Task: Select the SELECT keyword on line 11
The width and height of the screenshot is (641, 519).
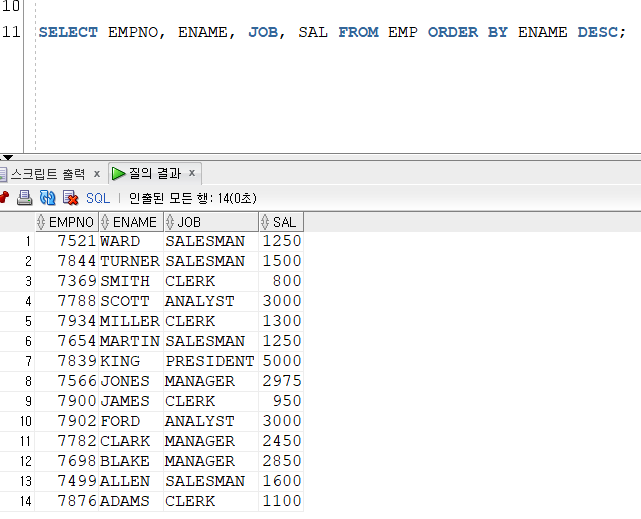Action: [68, 32]
